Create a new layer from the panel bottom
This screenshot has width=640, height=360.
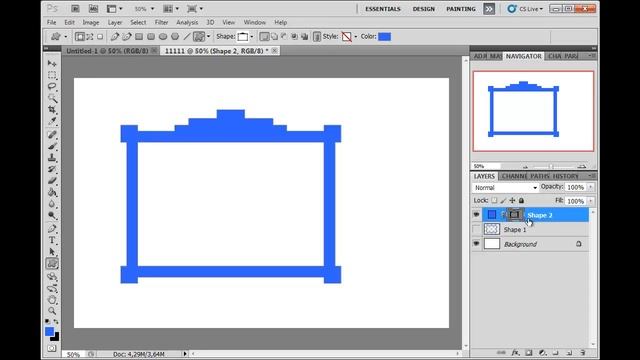569,353
